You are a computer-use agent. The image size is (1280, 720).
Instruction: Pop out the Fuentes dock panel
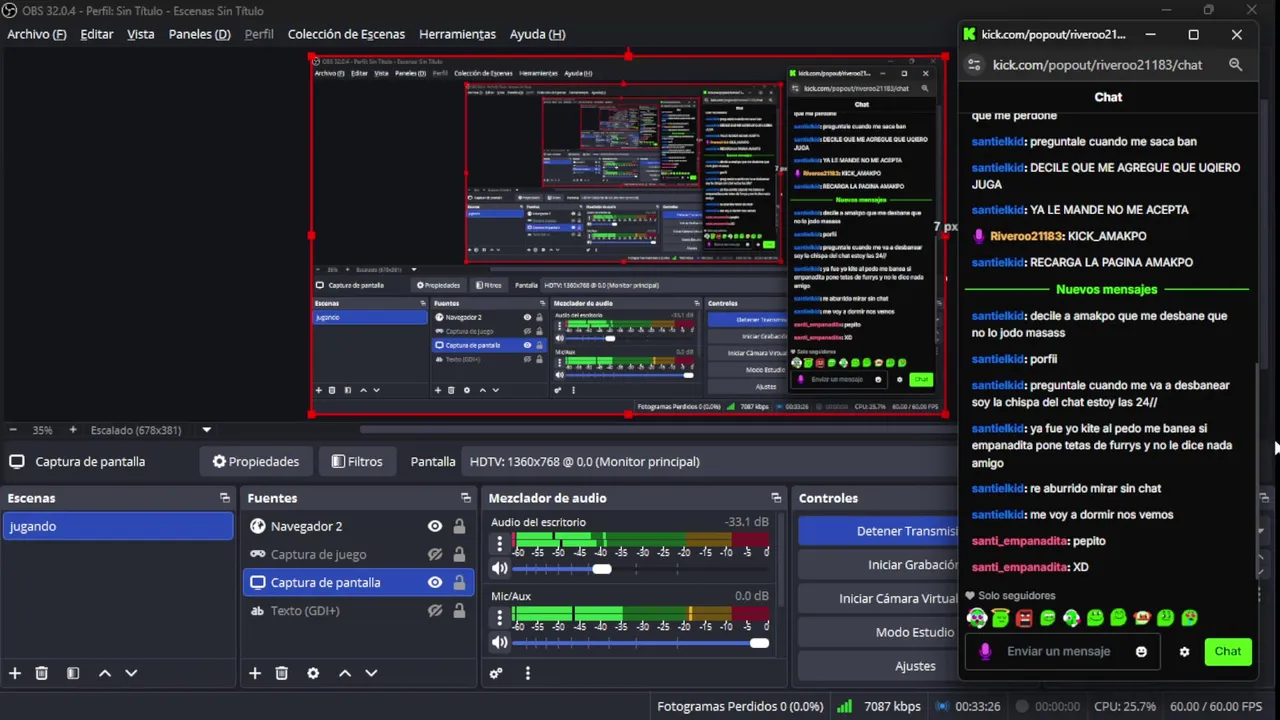[465, 497]
